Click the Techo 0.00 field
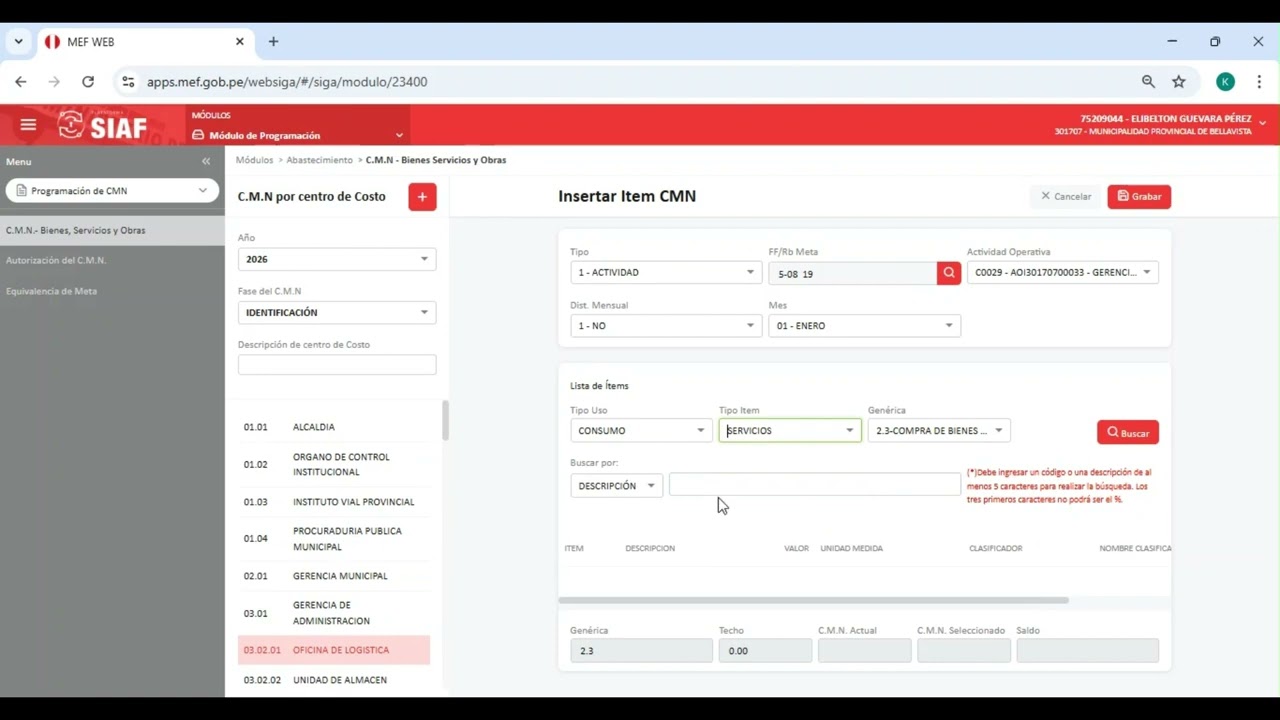1280x720 pixels. (x=765, y=651)
